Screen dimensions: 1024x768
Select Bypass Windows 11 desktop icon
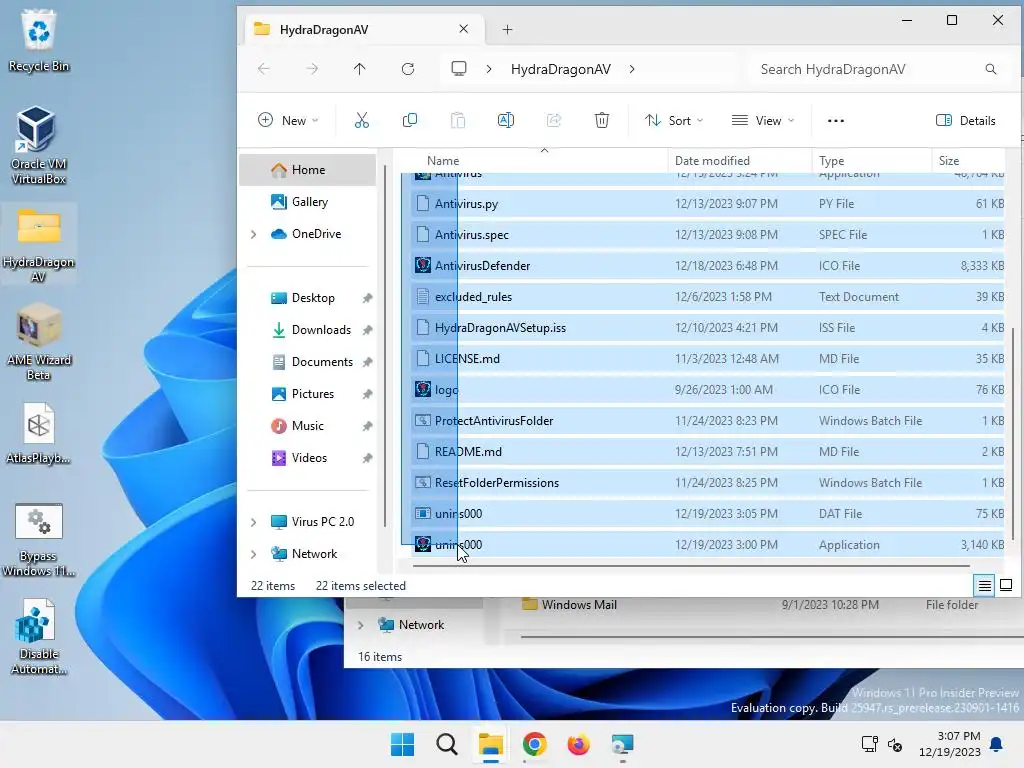click(x=39, y=539)
